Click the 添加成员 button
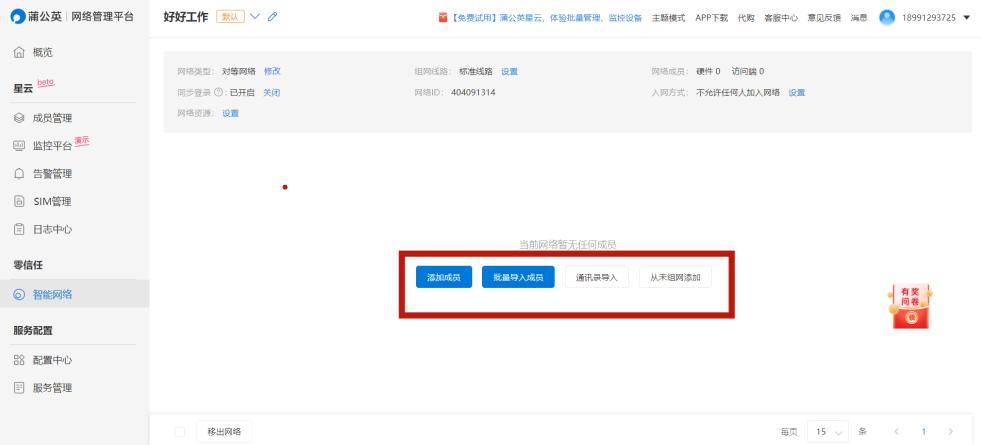 [x=444, y=277]
